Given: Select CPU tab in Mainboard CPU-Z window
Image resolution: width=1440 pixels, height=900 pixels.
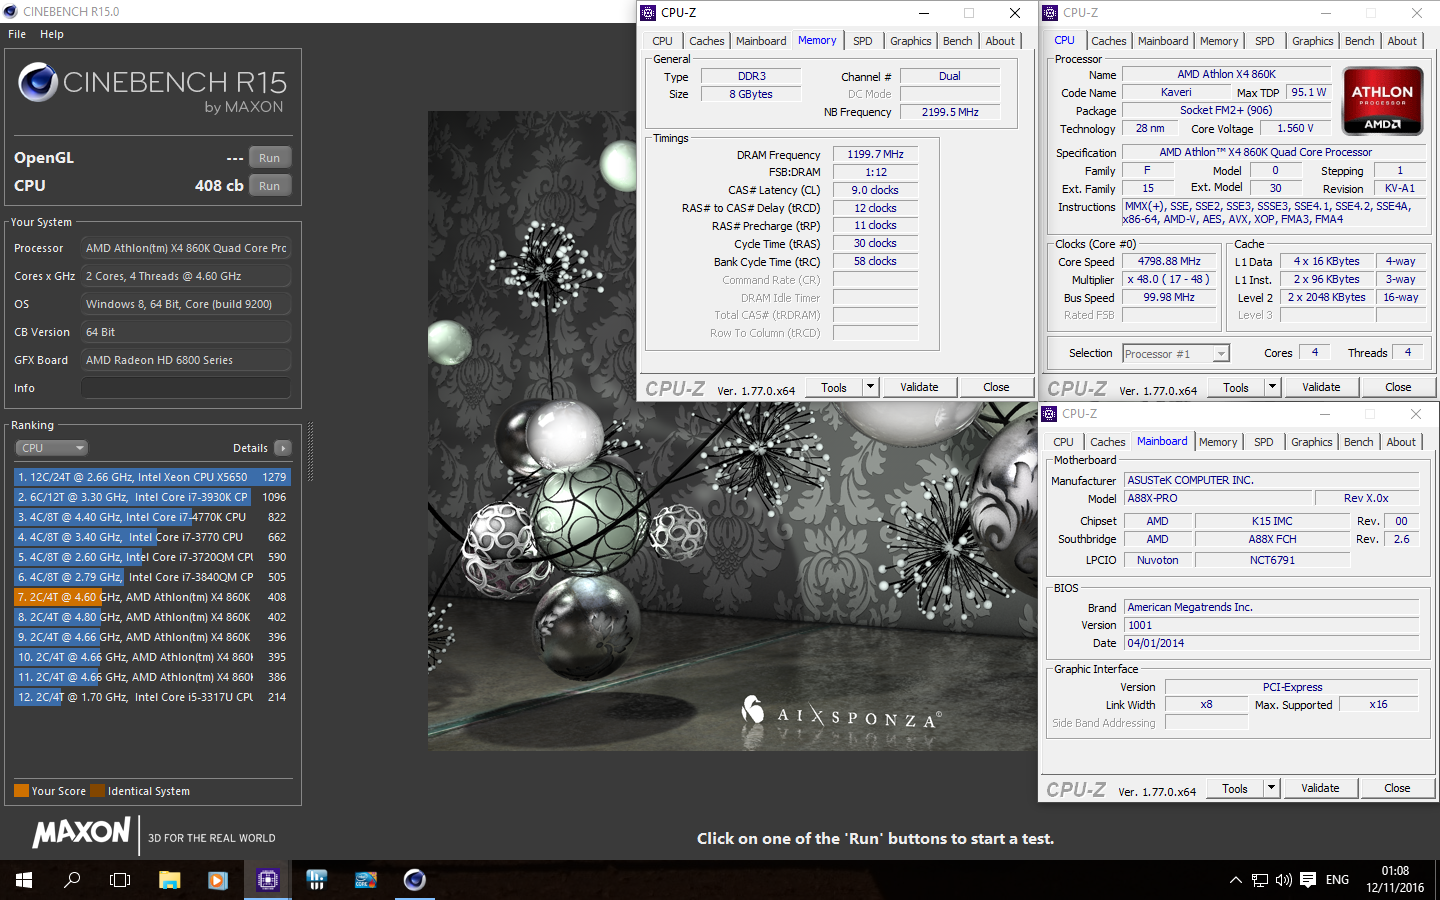Looking at the screenshot, I should click(x=1063, y=442).
